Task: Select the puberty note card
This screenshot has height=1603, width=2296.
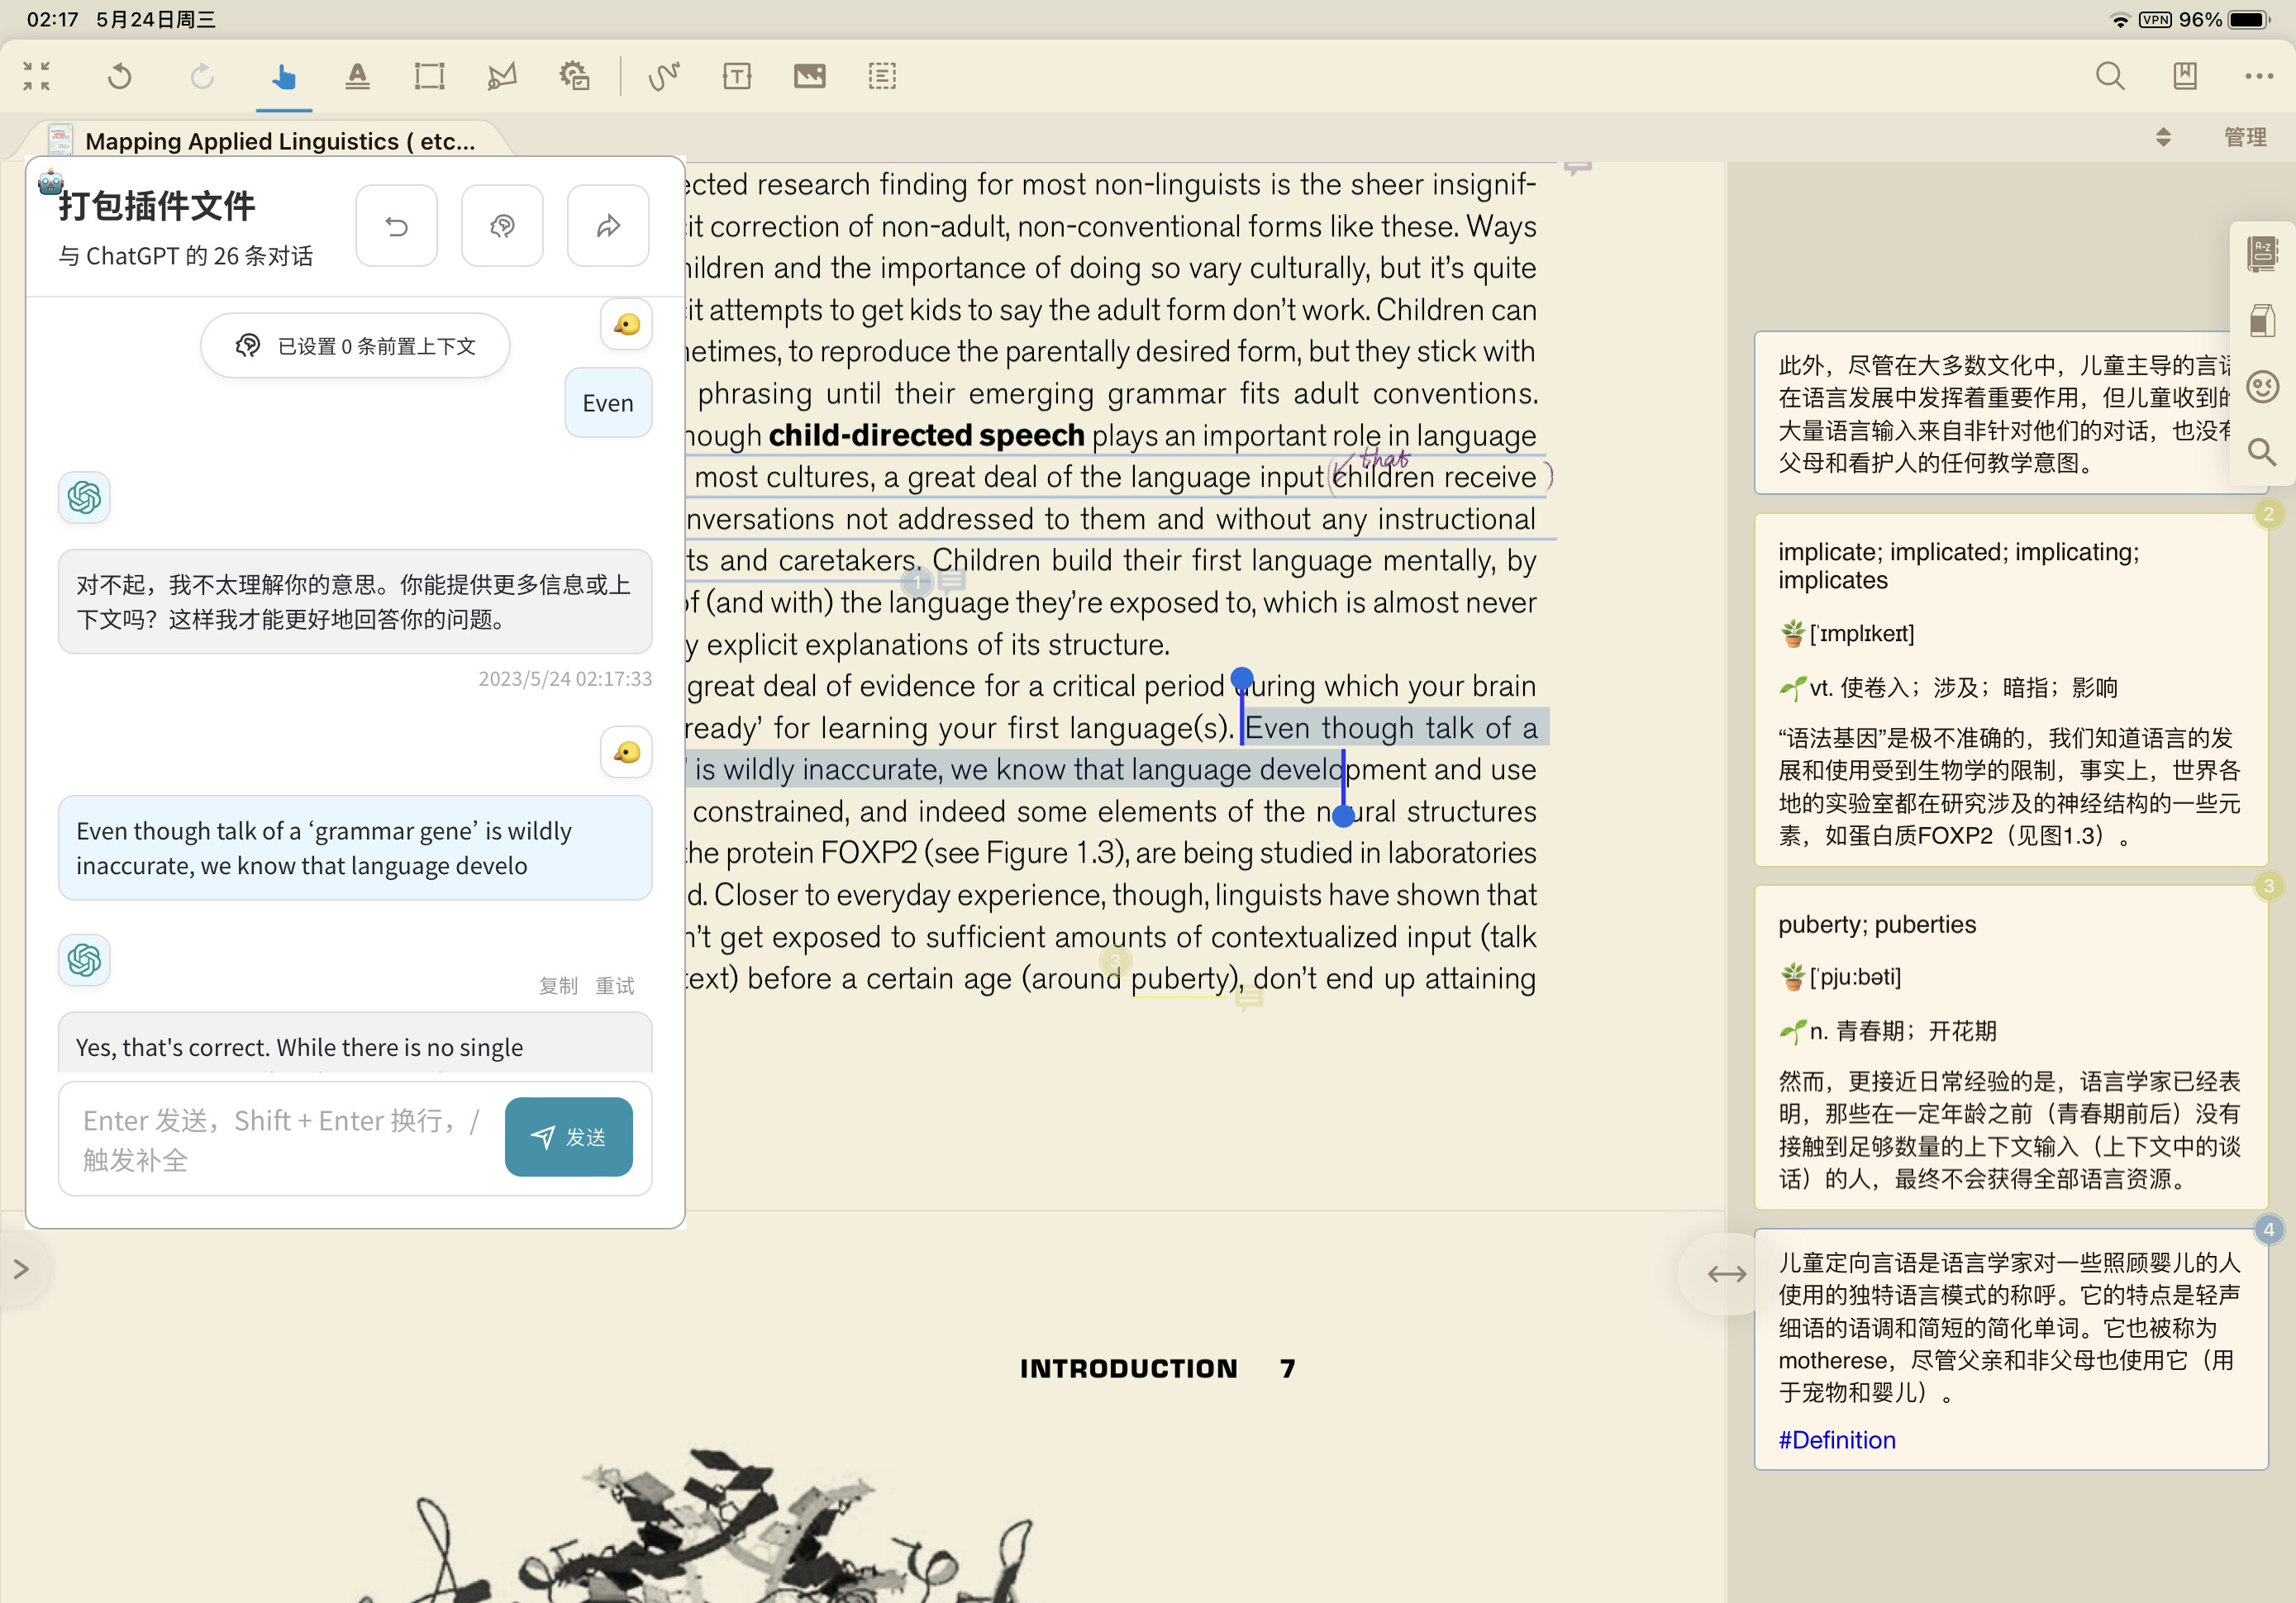Action: 2011,1047
